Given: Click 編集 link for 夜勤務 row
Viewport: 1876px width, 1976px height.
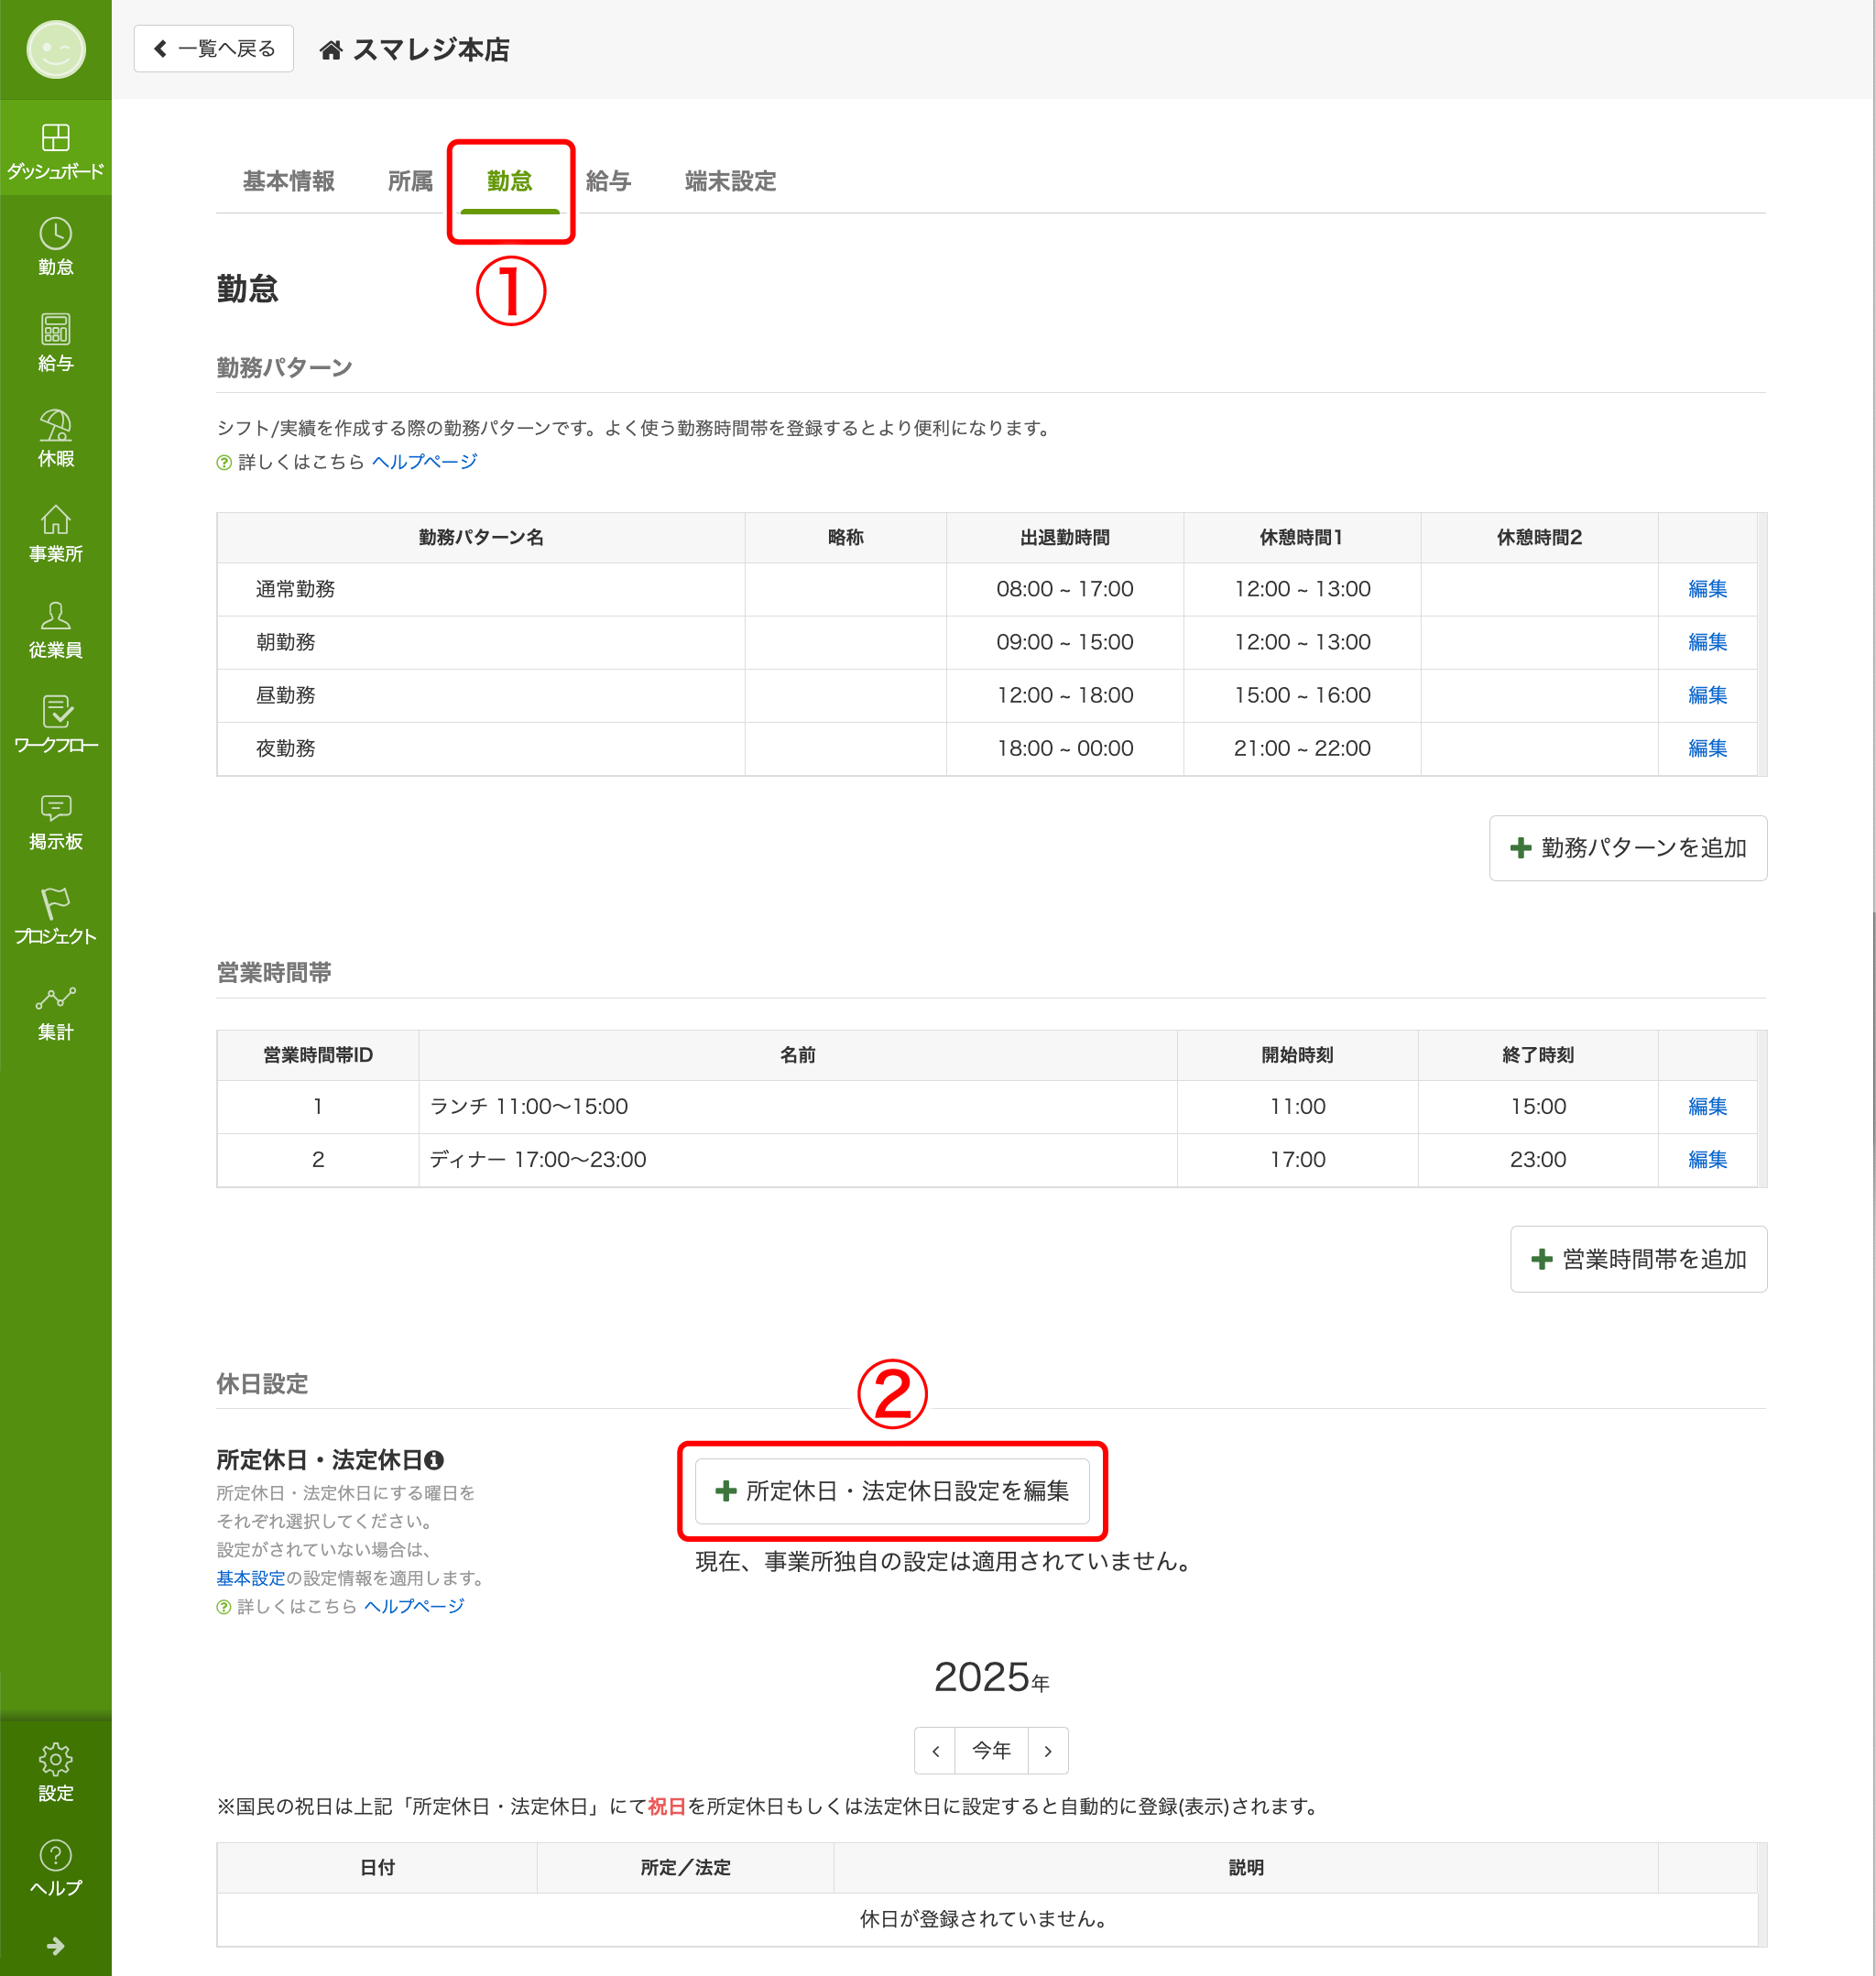Looking at the screenshot, I should pos(1707,748).
